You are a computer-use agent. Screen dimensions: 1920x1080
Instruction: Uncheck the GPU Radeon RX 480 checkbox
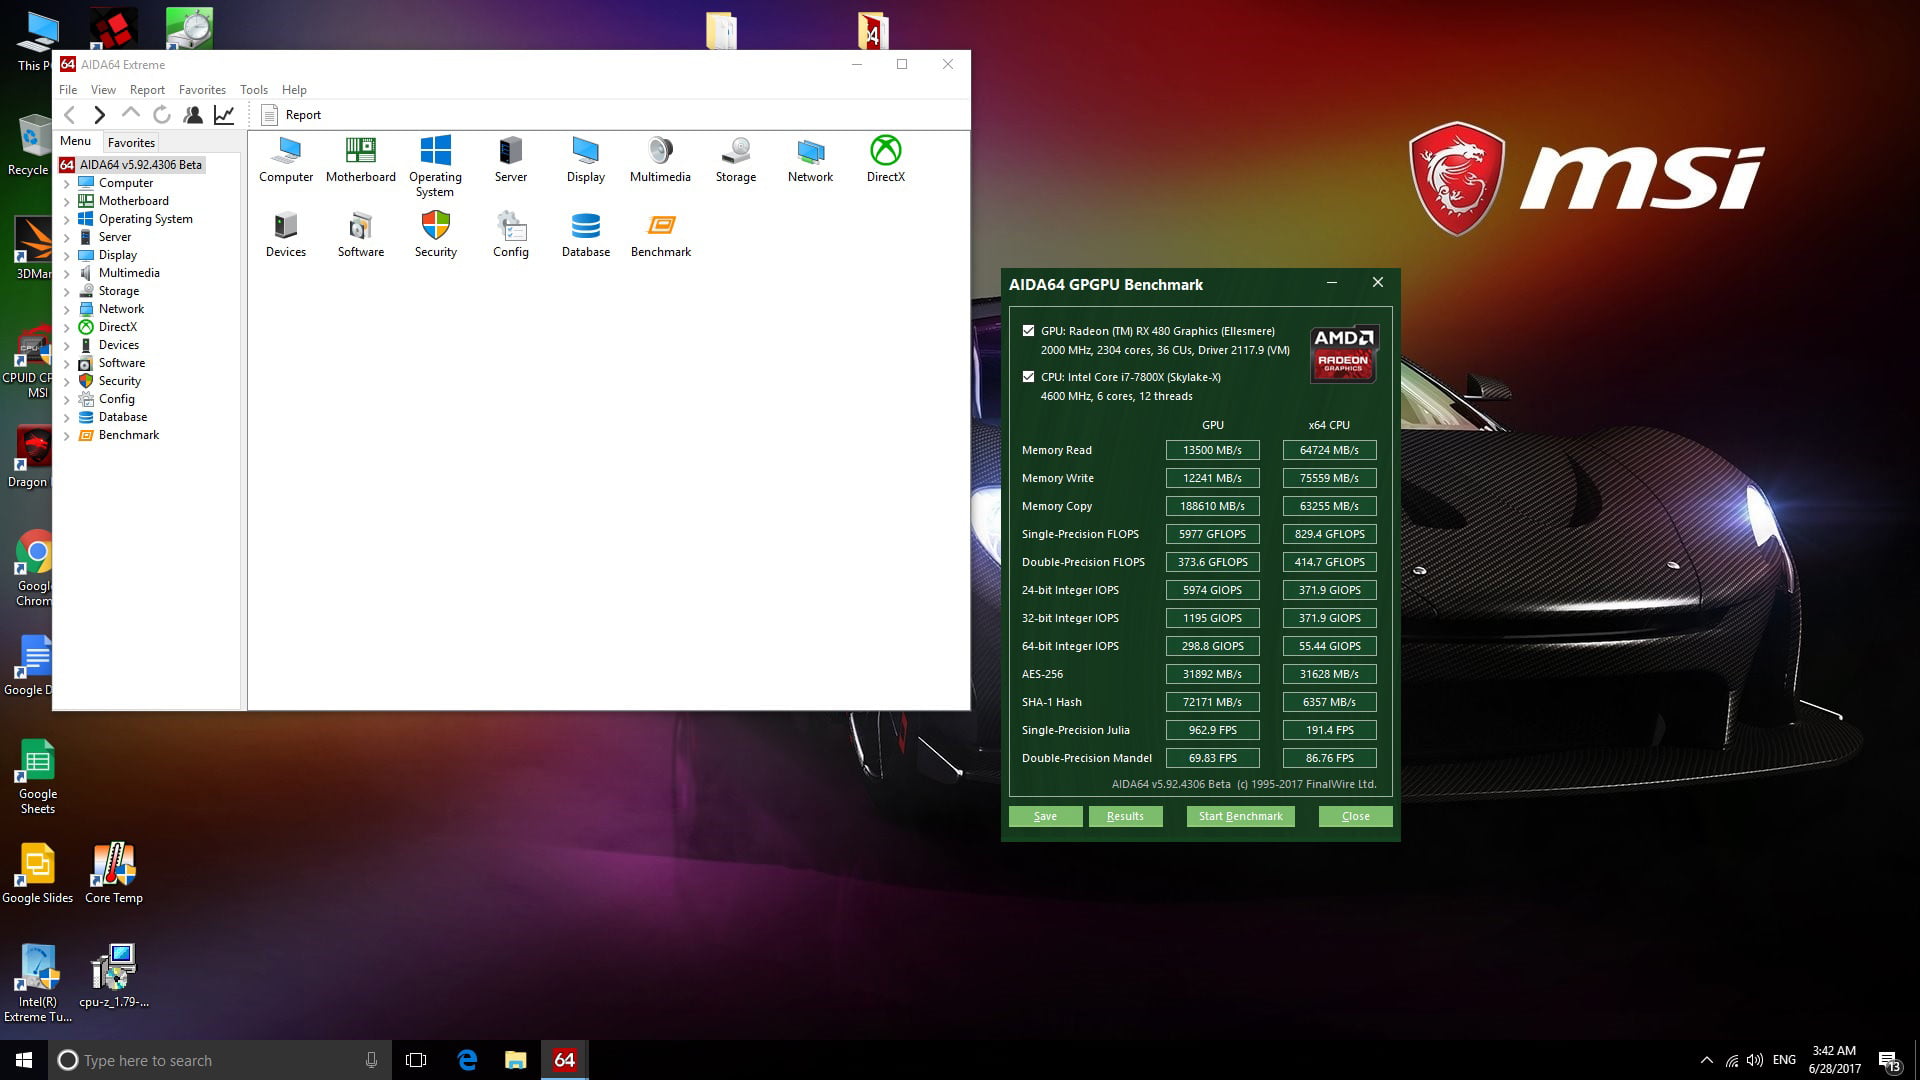click(1028, 331)
